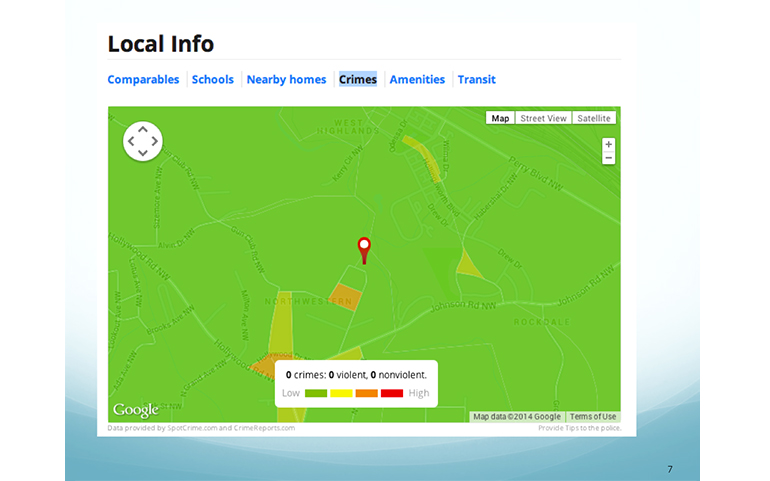Go to Nearby homes tab
Screen dimensions: 770x481
point(286,80)
